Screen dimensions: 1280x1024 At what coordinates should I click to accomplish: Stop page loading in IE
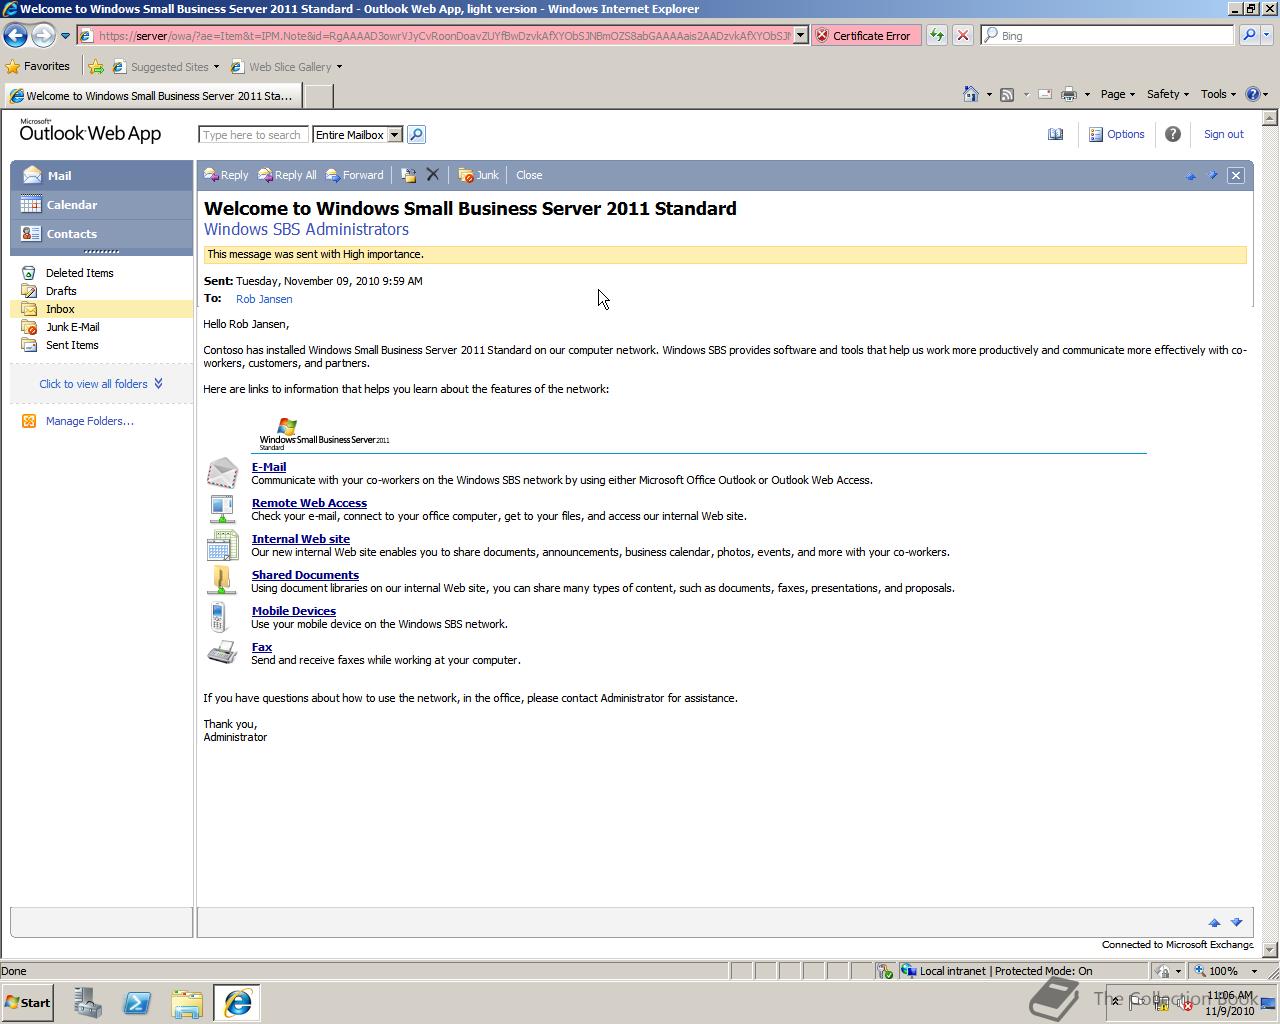963,35
